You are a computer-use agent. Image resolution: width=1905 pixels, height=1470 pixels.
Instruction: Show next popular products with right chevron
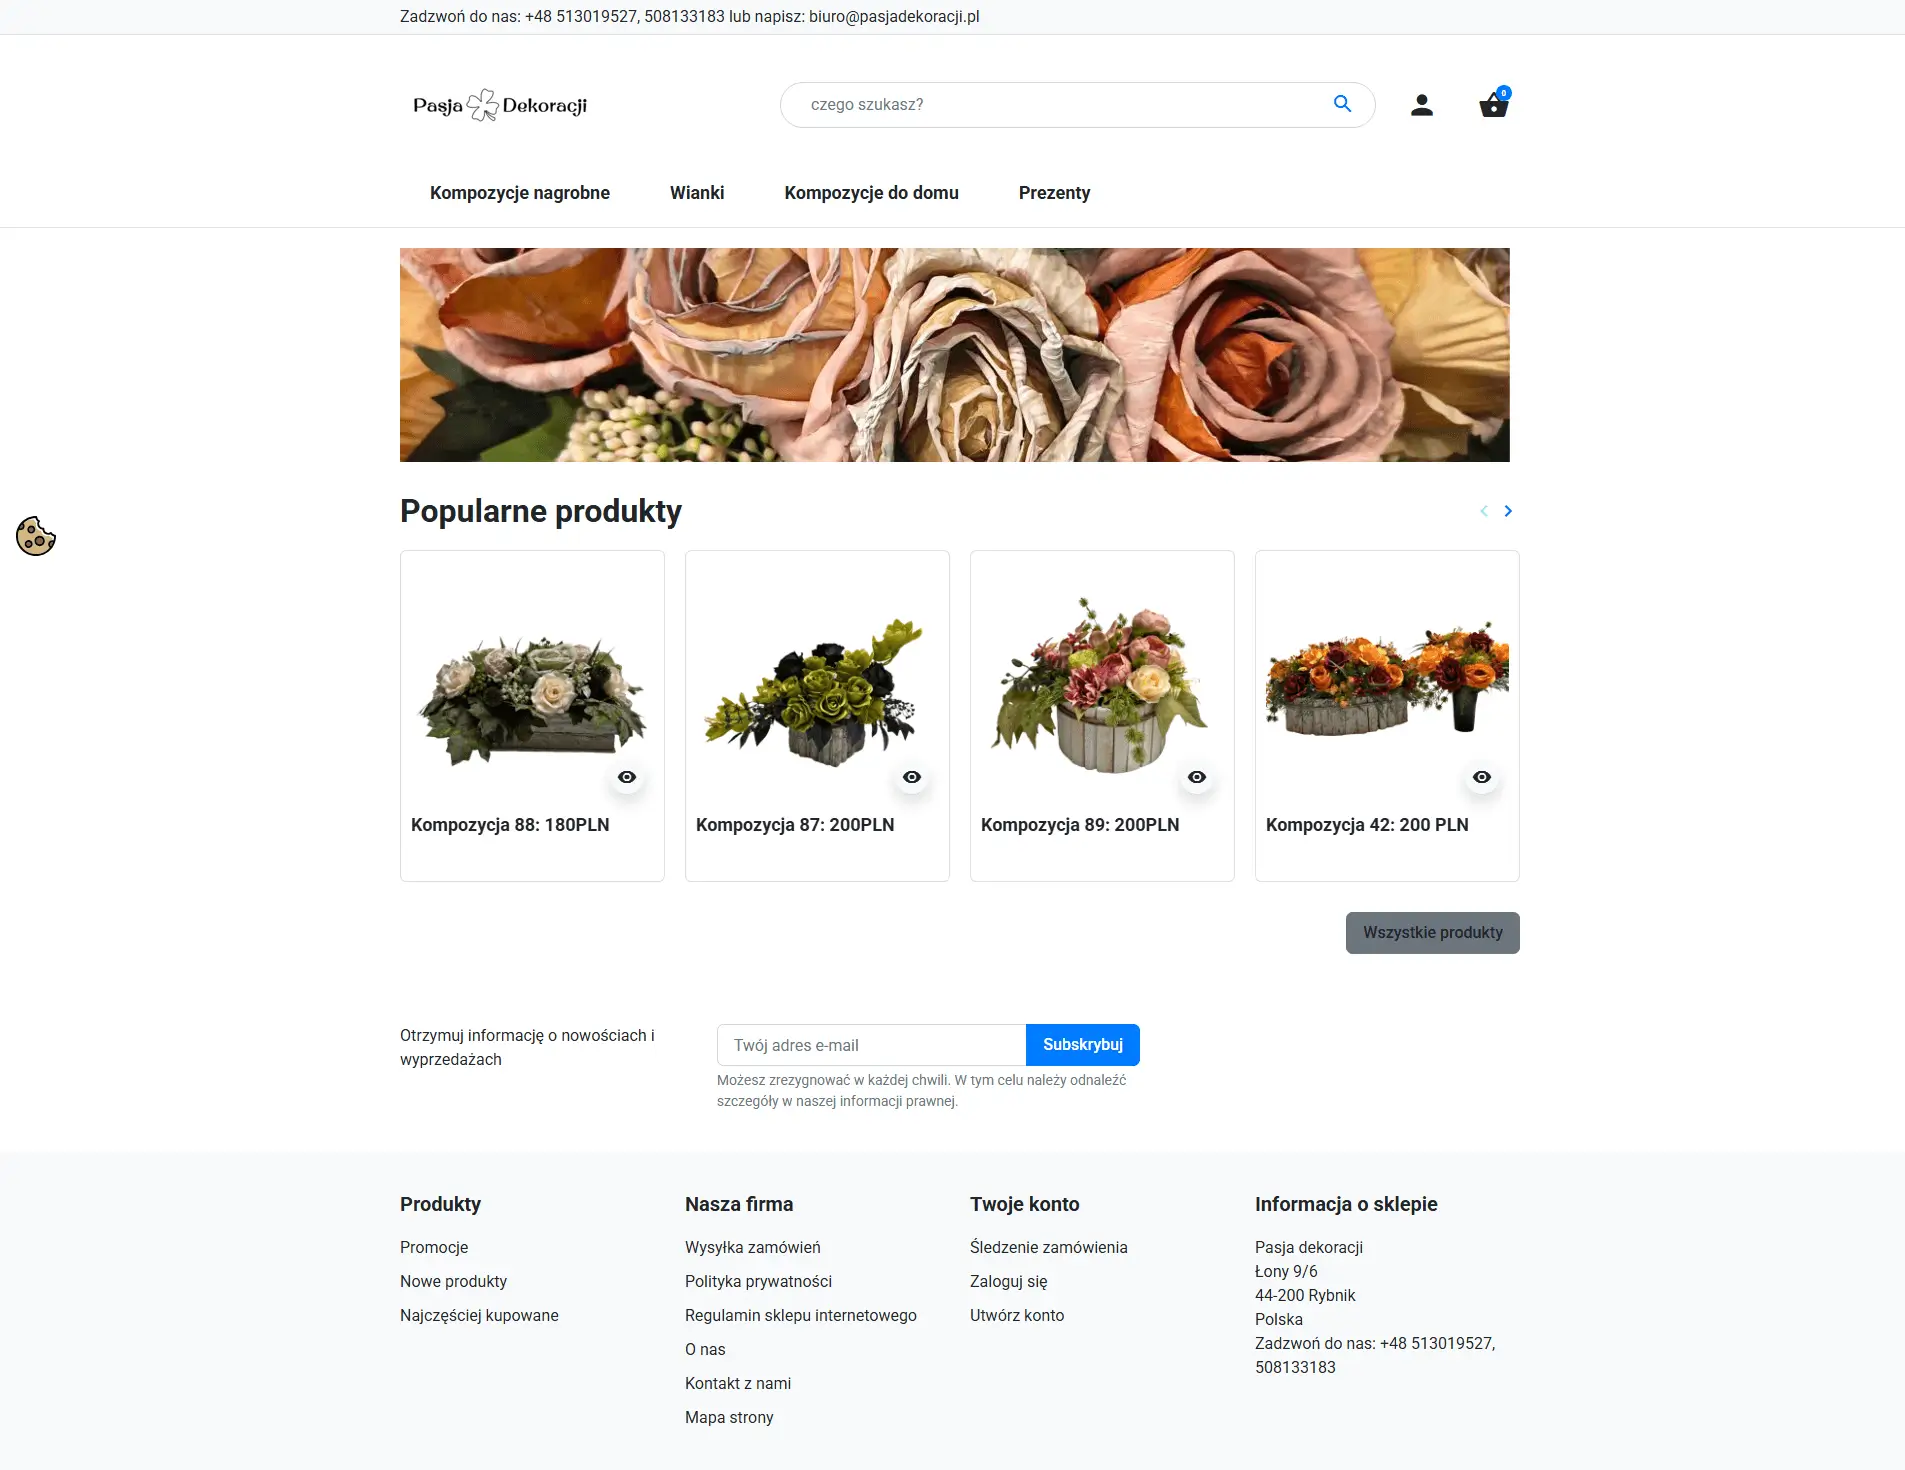pos(1508,511)
